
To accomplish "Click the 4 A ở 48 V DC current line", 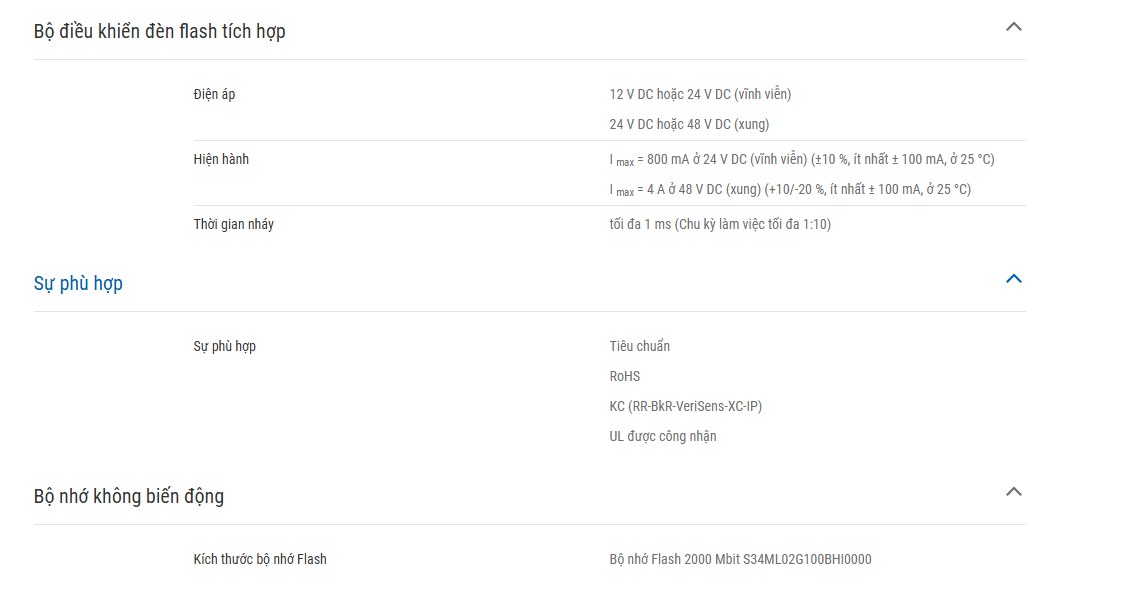I will tap(790, 189).
